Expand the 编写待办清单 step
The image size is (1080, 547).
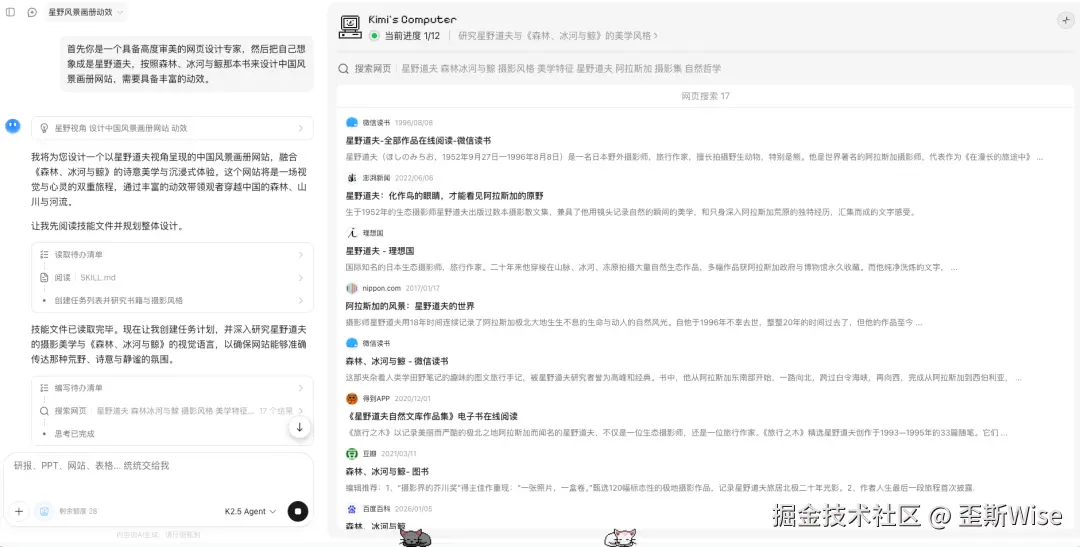(x=172, y=388)
